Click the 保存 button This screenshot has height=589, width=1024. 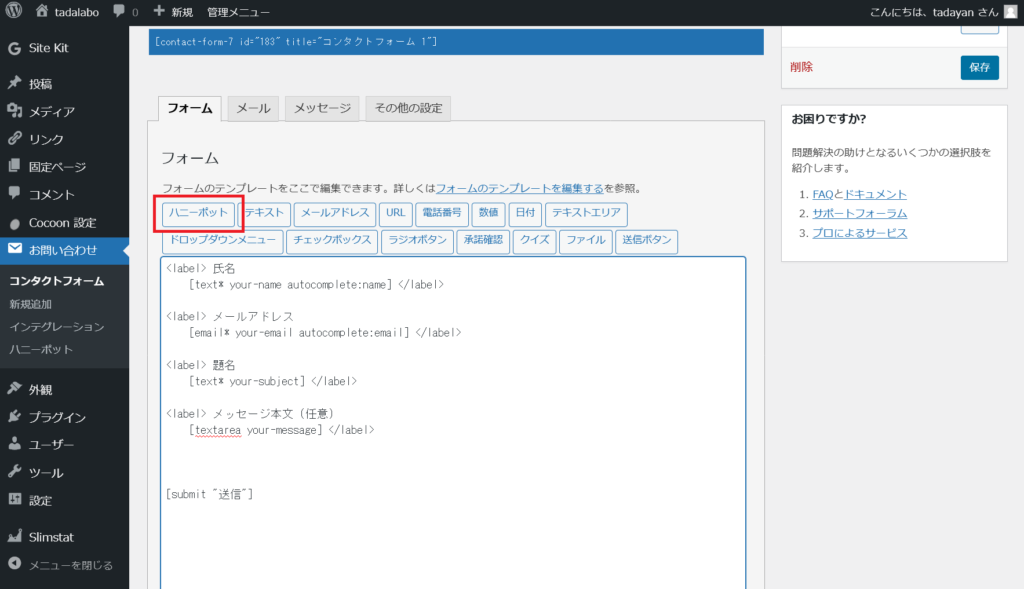(979, 67)
